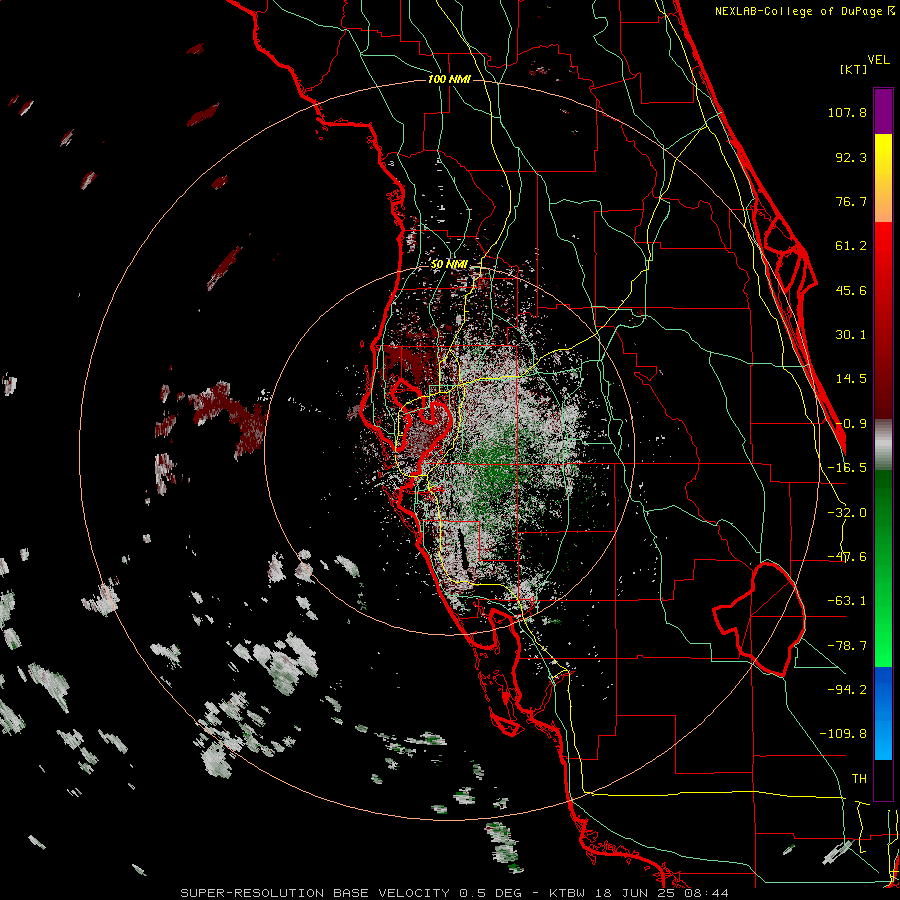The image size is (900, 900).
Task: Select the -78.7 scale value
Action: point(847,646)
